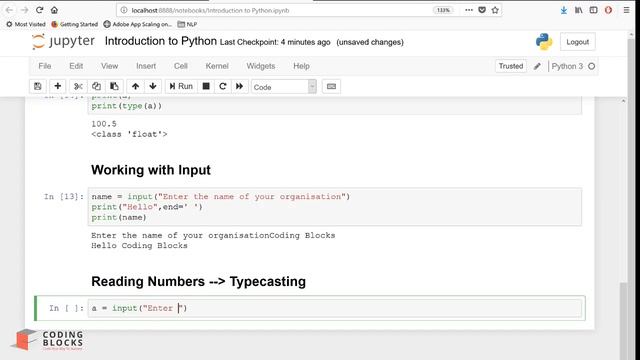Viewport: 640px width, 360px height.
Task: Run the current cell
Action: click(181, 87)
